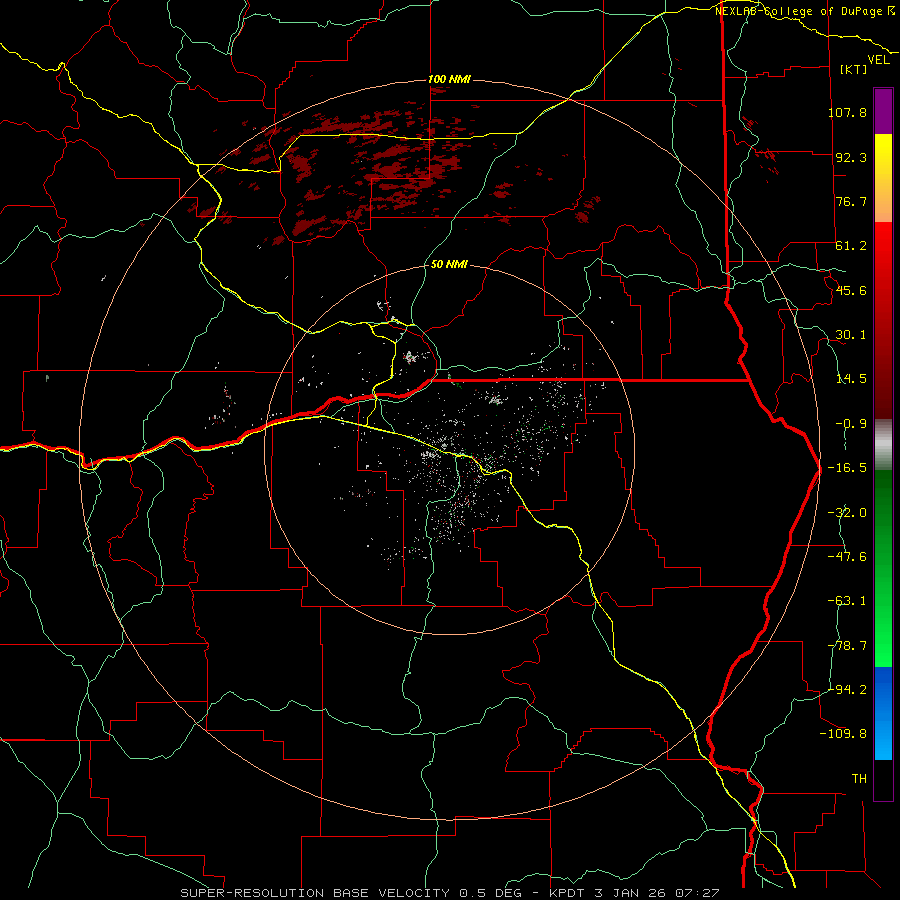Click the [KT] units label

point(854,69)
